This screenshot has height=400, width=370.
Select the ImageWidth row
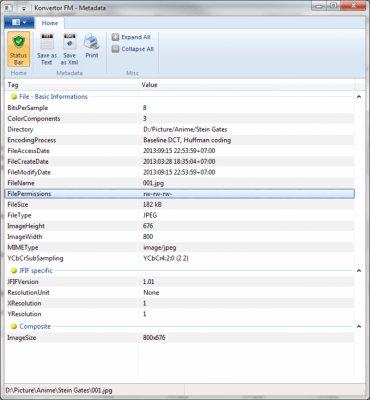coord(179,237)
